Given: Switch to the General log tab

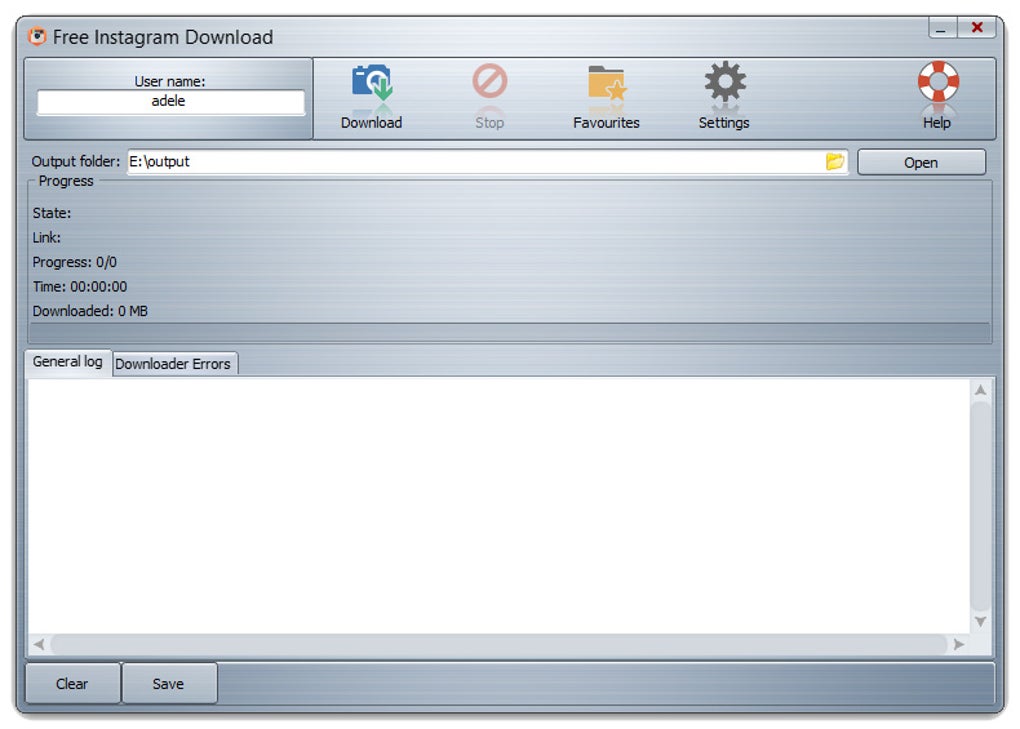Looking at the screenshot, I should [67, 362].
